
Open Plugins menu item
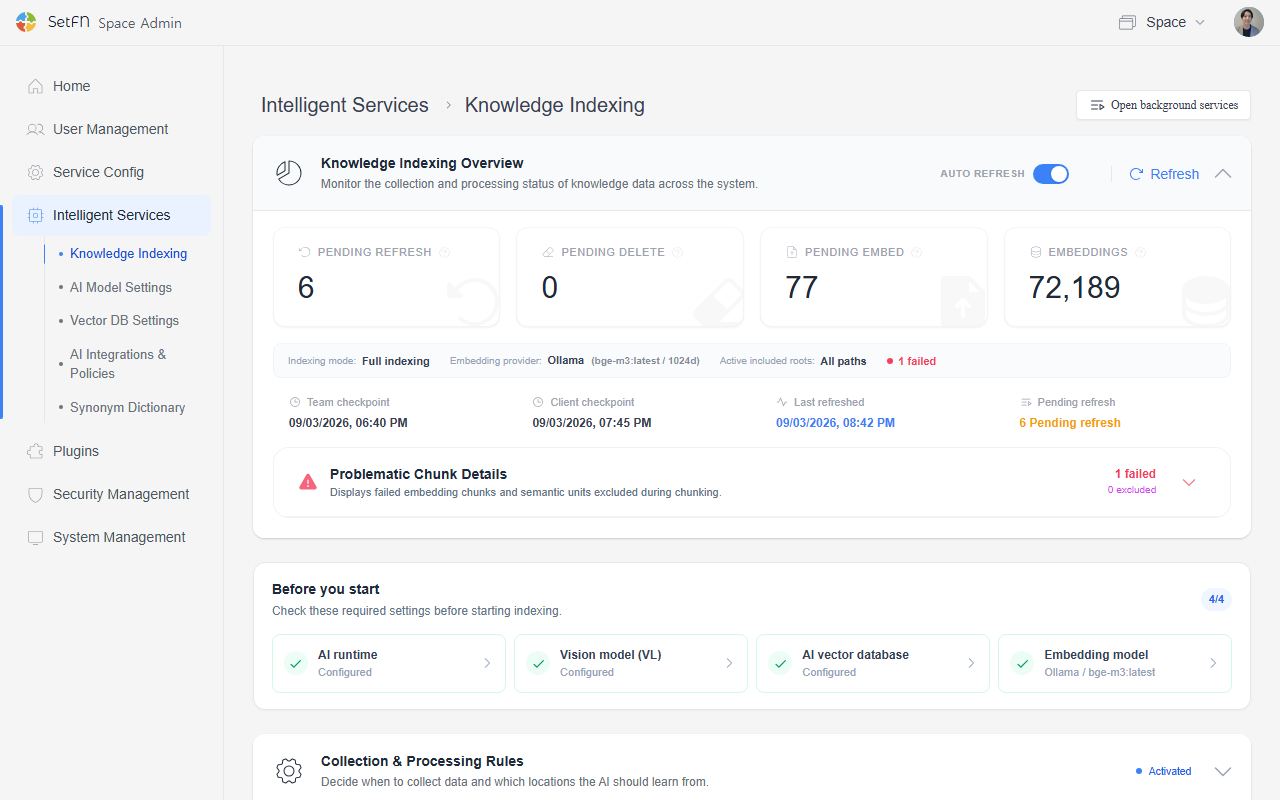pos(112,451)
